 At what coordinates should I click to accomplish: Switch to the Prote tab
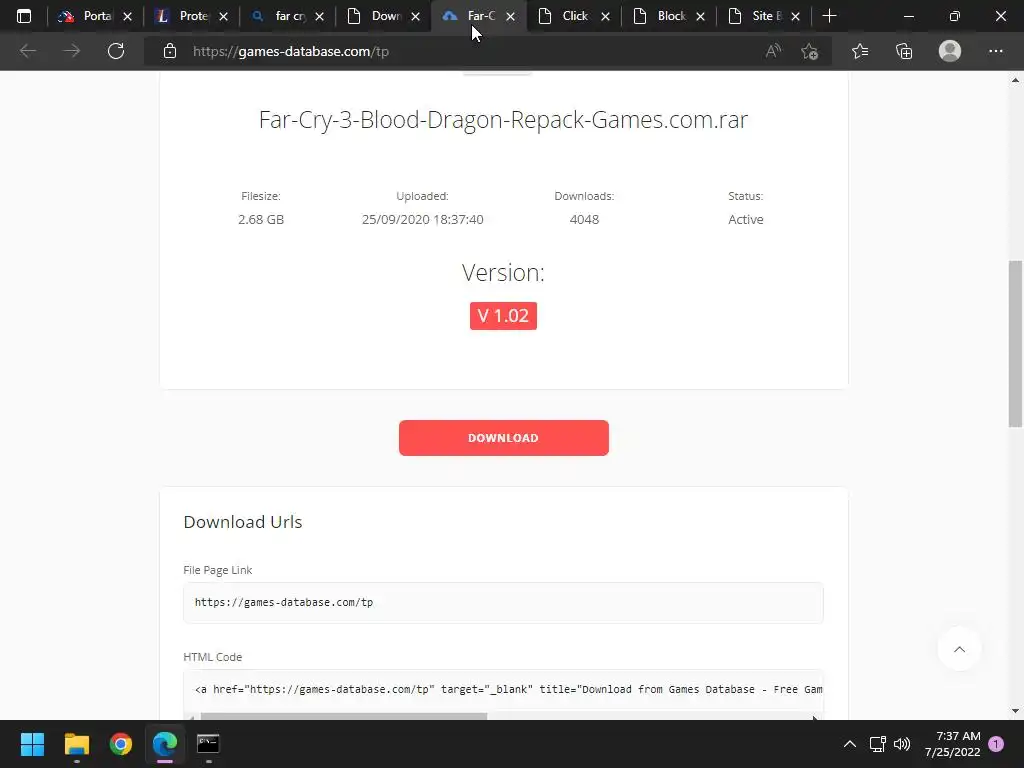coord(182,16)
